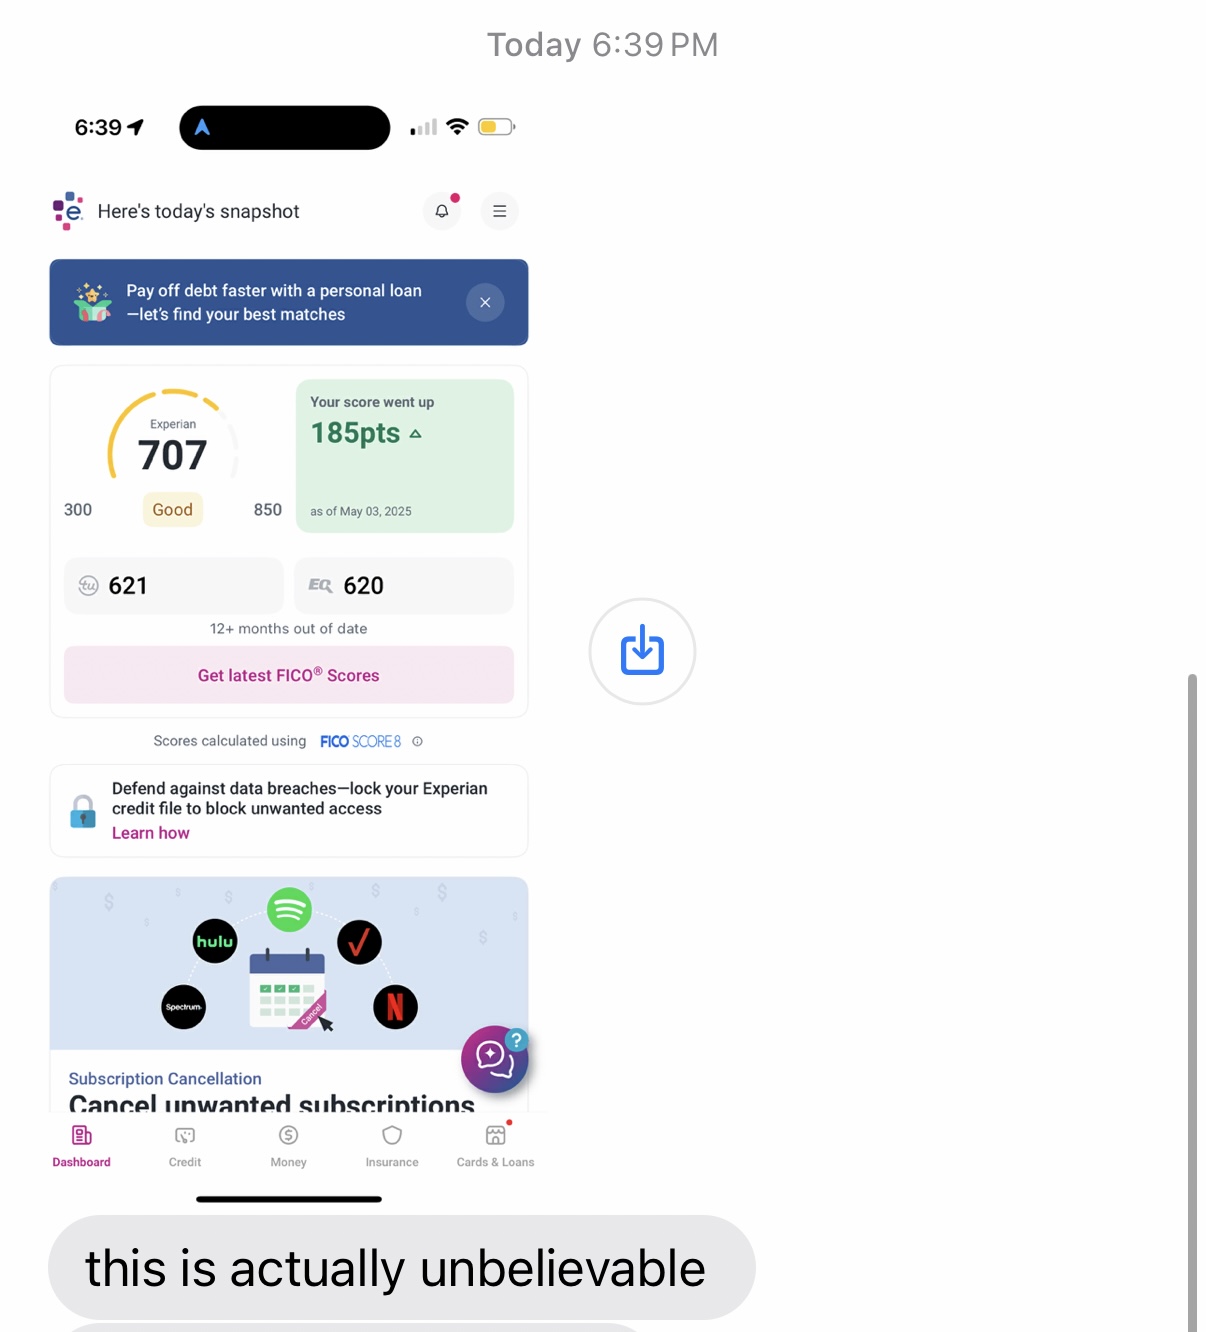Select the Dashboard tab
Viewport: 1206px width, 1332px height.
click(82, 1146)
